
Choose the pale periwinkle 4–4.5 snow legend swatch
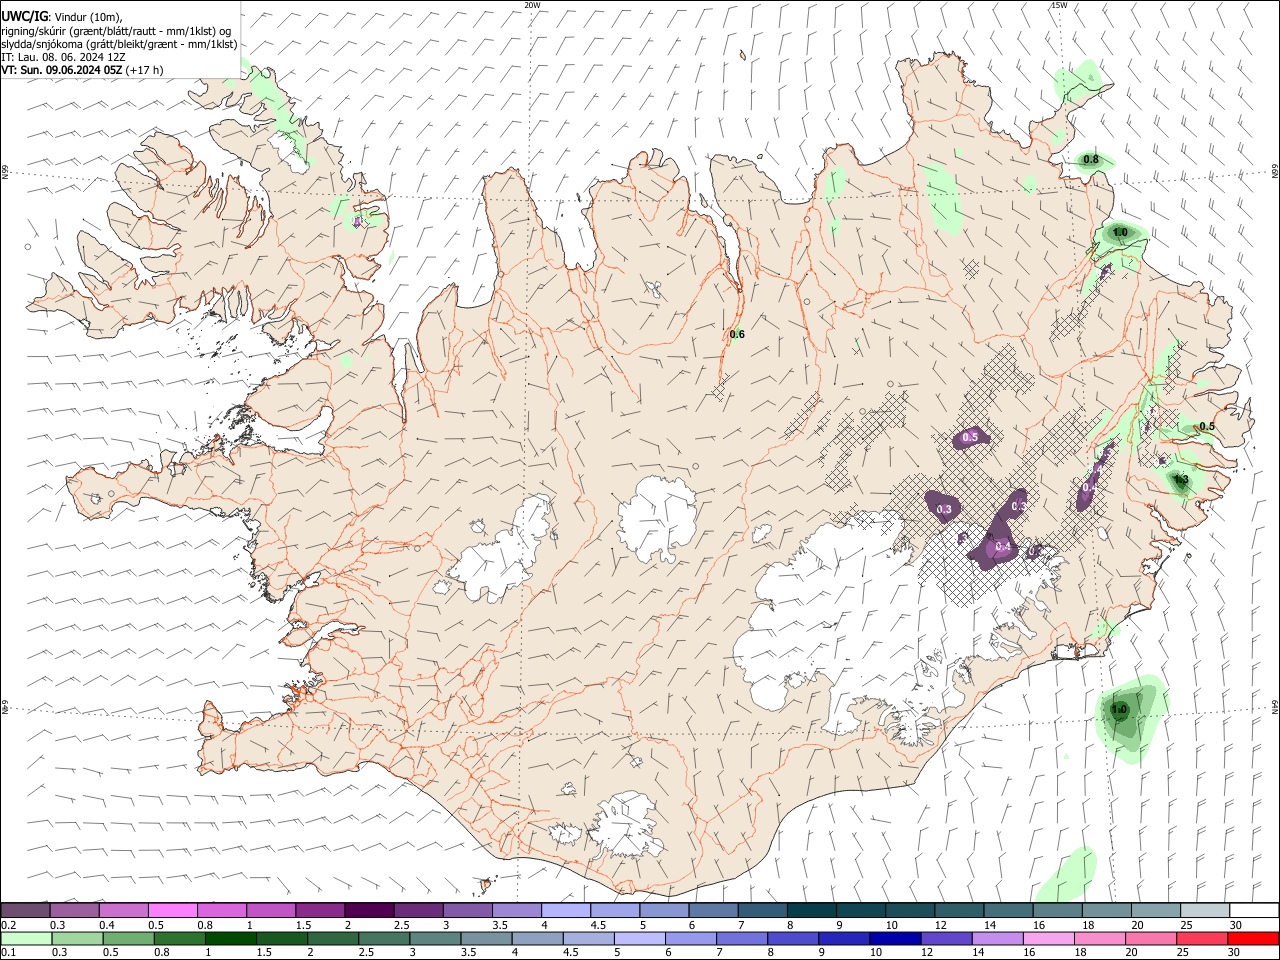click(x=566, y=910)
